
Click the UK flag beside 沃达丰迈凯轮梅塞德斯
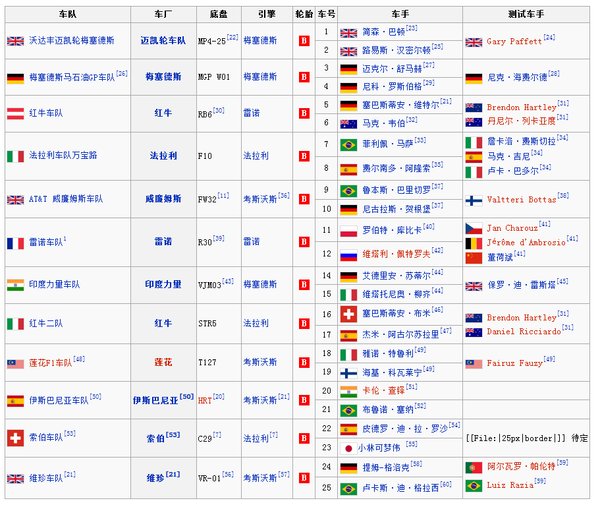(x=15, y=41)
